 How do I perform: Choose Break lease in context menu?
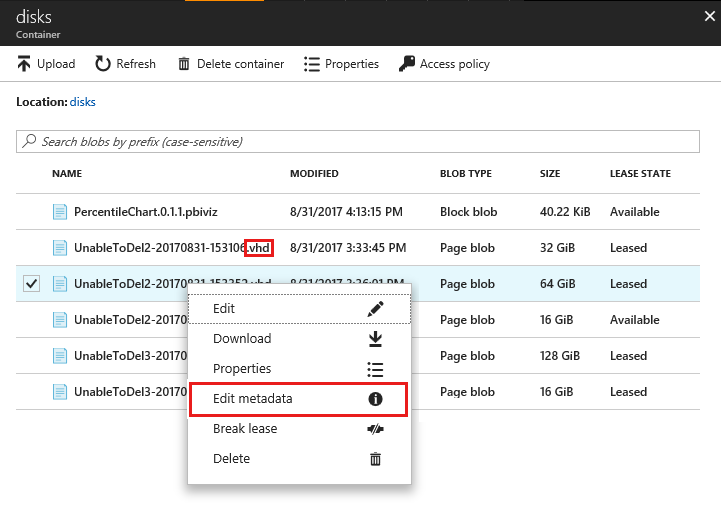pyautogui.click(x=245, y=429)
